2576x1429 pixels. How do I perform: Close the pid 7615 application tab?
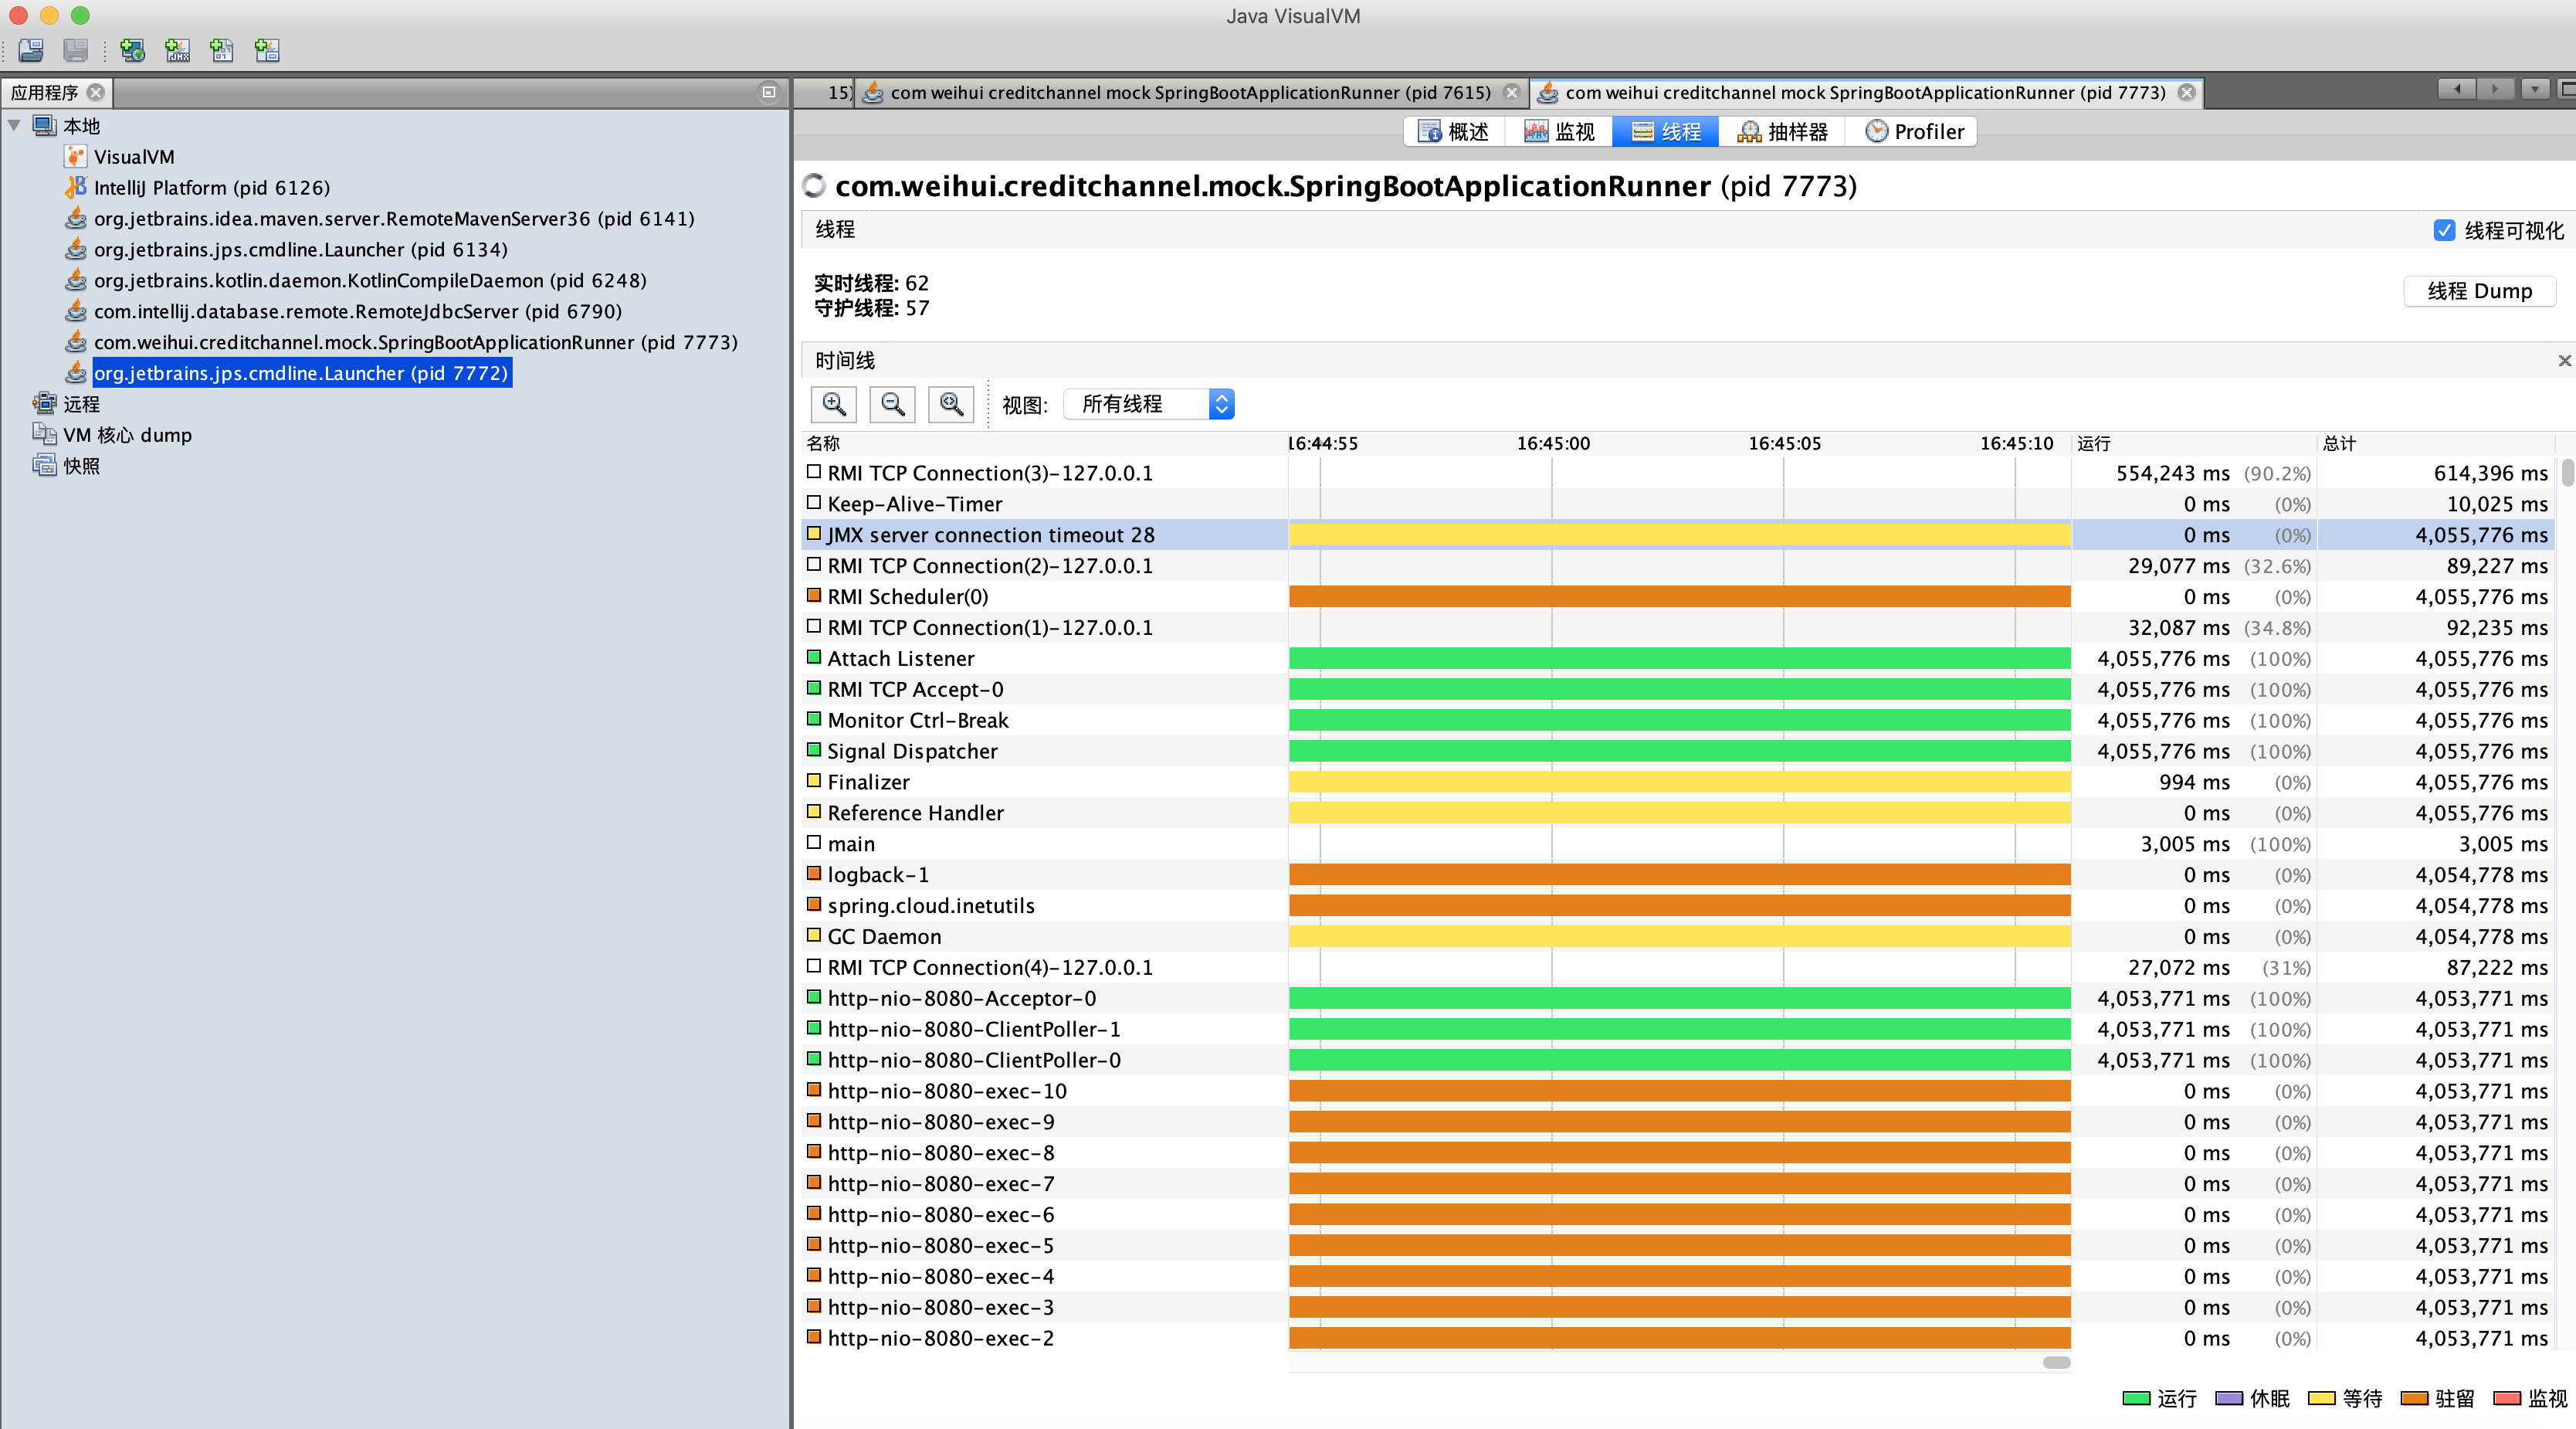[x=1511, y=92]
